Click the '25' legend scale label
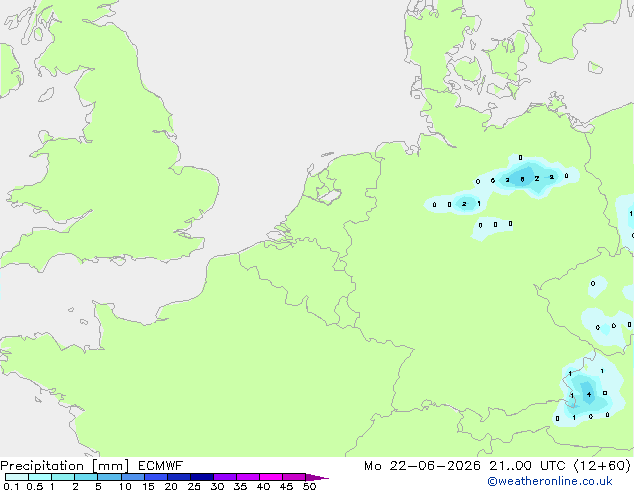This screenshot has width=634, height=490. [x=194, y=486]
